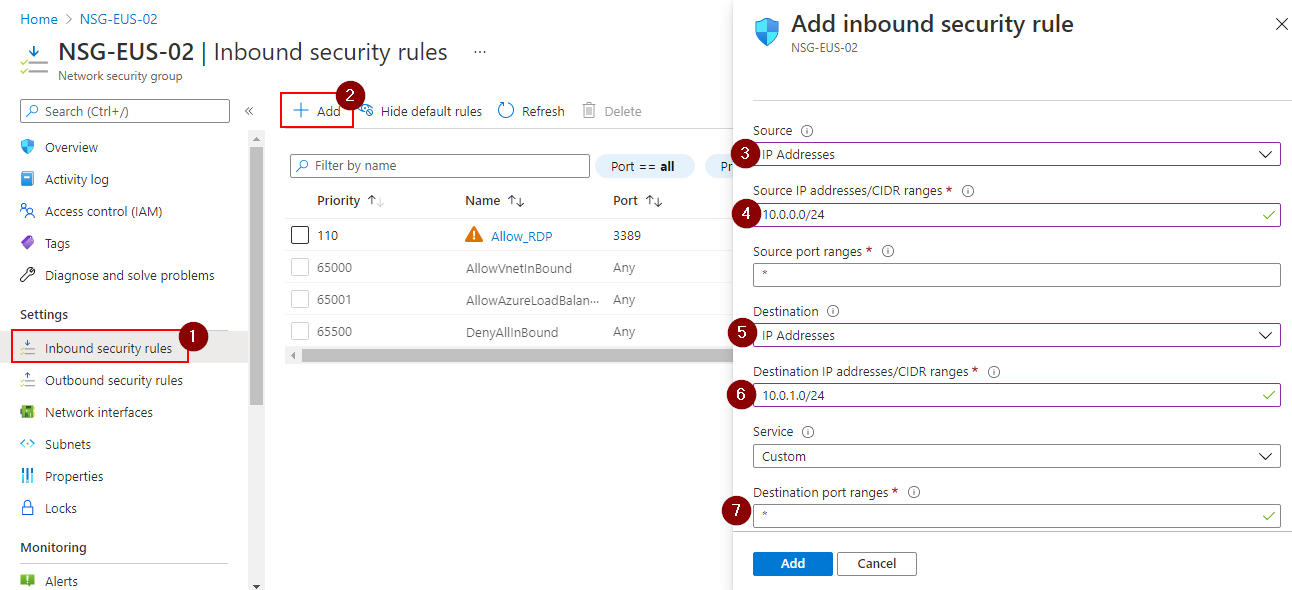Click the Source port ranges field
Screen dimensions: 1292x590
point(1016,275)
